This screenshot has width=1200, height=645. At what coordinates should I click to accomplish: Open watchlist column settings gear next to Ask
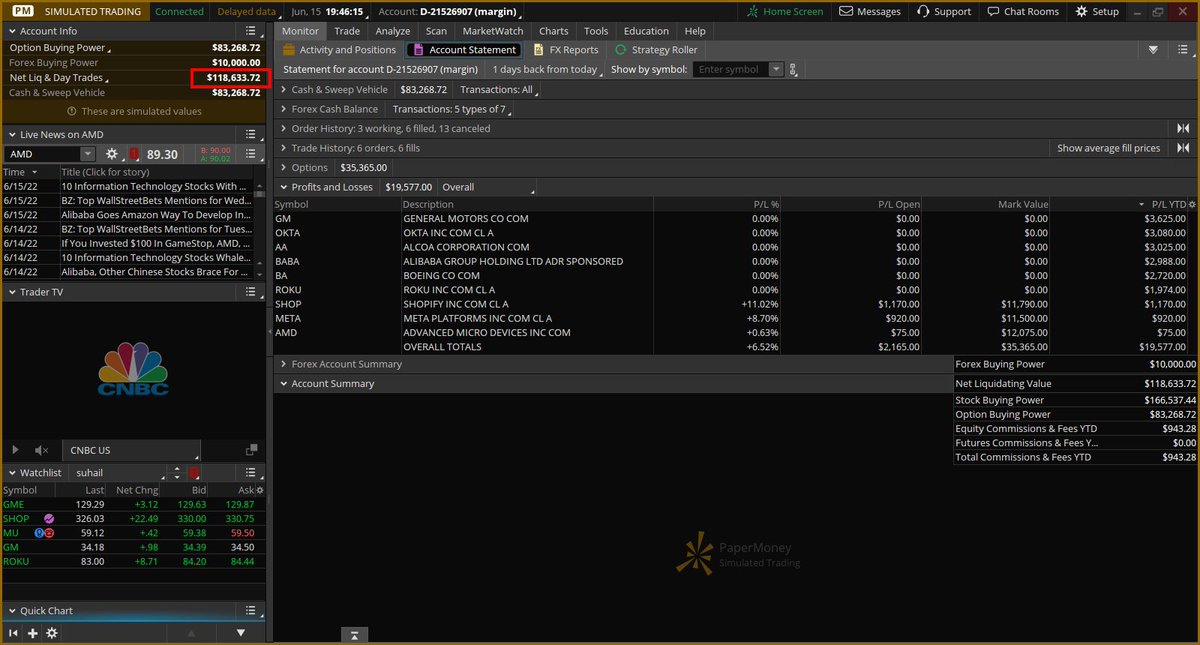260,490
